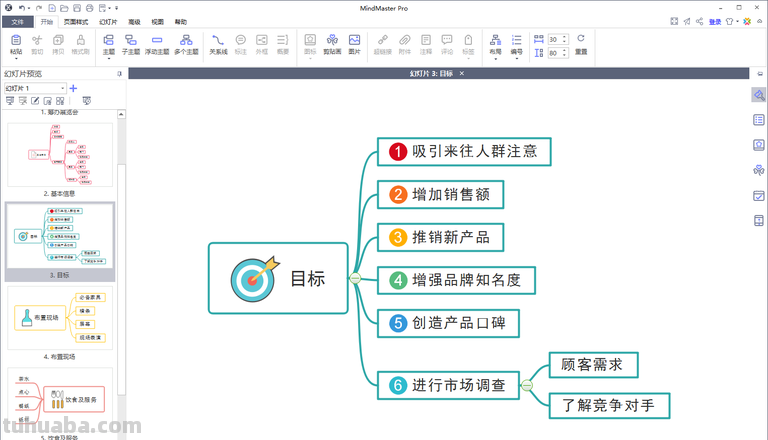Image resolution: width=768 pixels, height=440 pixels.
Task: Create a new document from quick toolbar
Action: click(x=52, y=8)
